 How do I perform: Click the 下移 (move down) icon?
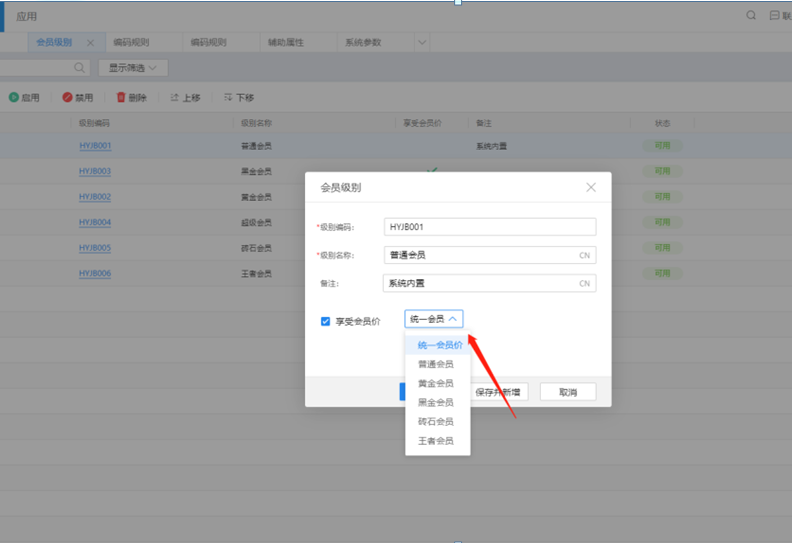229,98
